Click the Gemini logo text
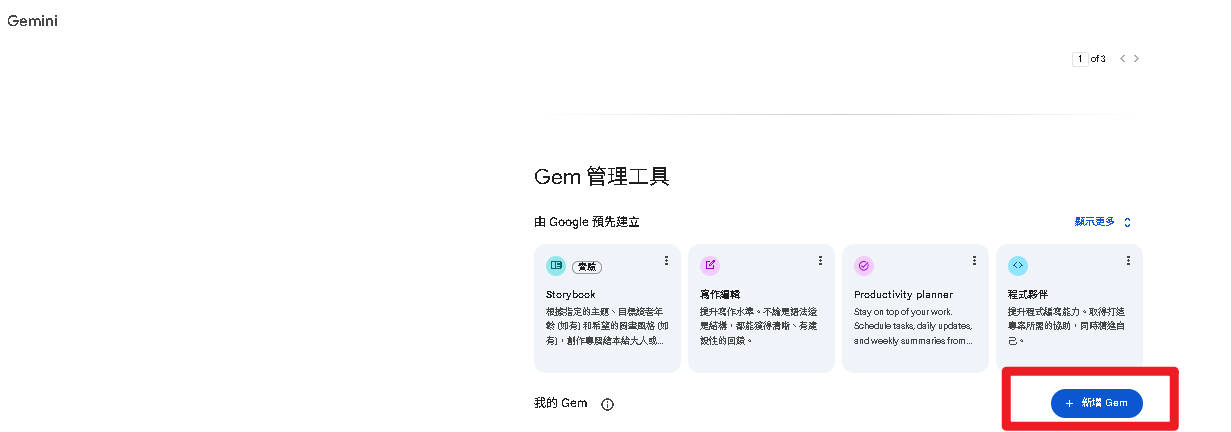This screenshot has width=1231, height=432. click(x=32, y=20)
